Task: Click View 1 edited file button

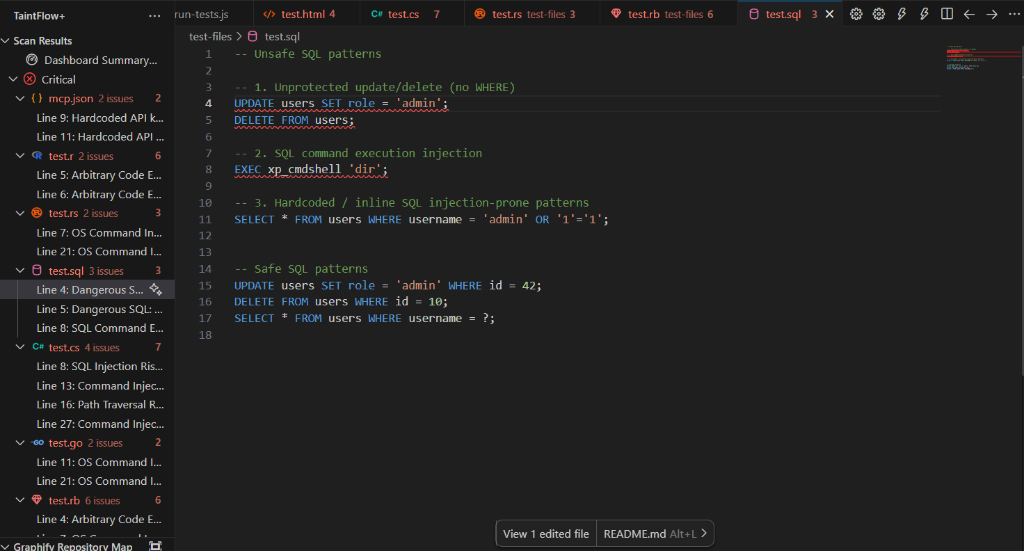Action: [546, 533]
